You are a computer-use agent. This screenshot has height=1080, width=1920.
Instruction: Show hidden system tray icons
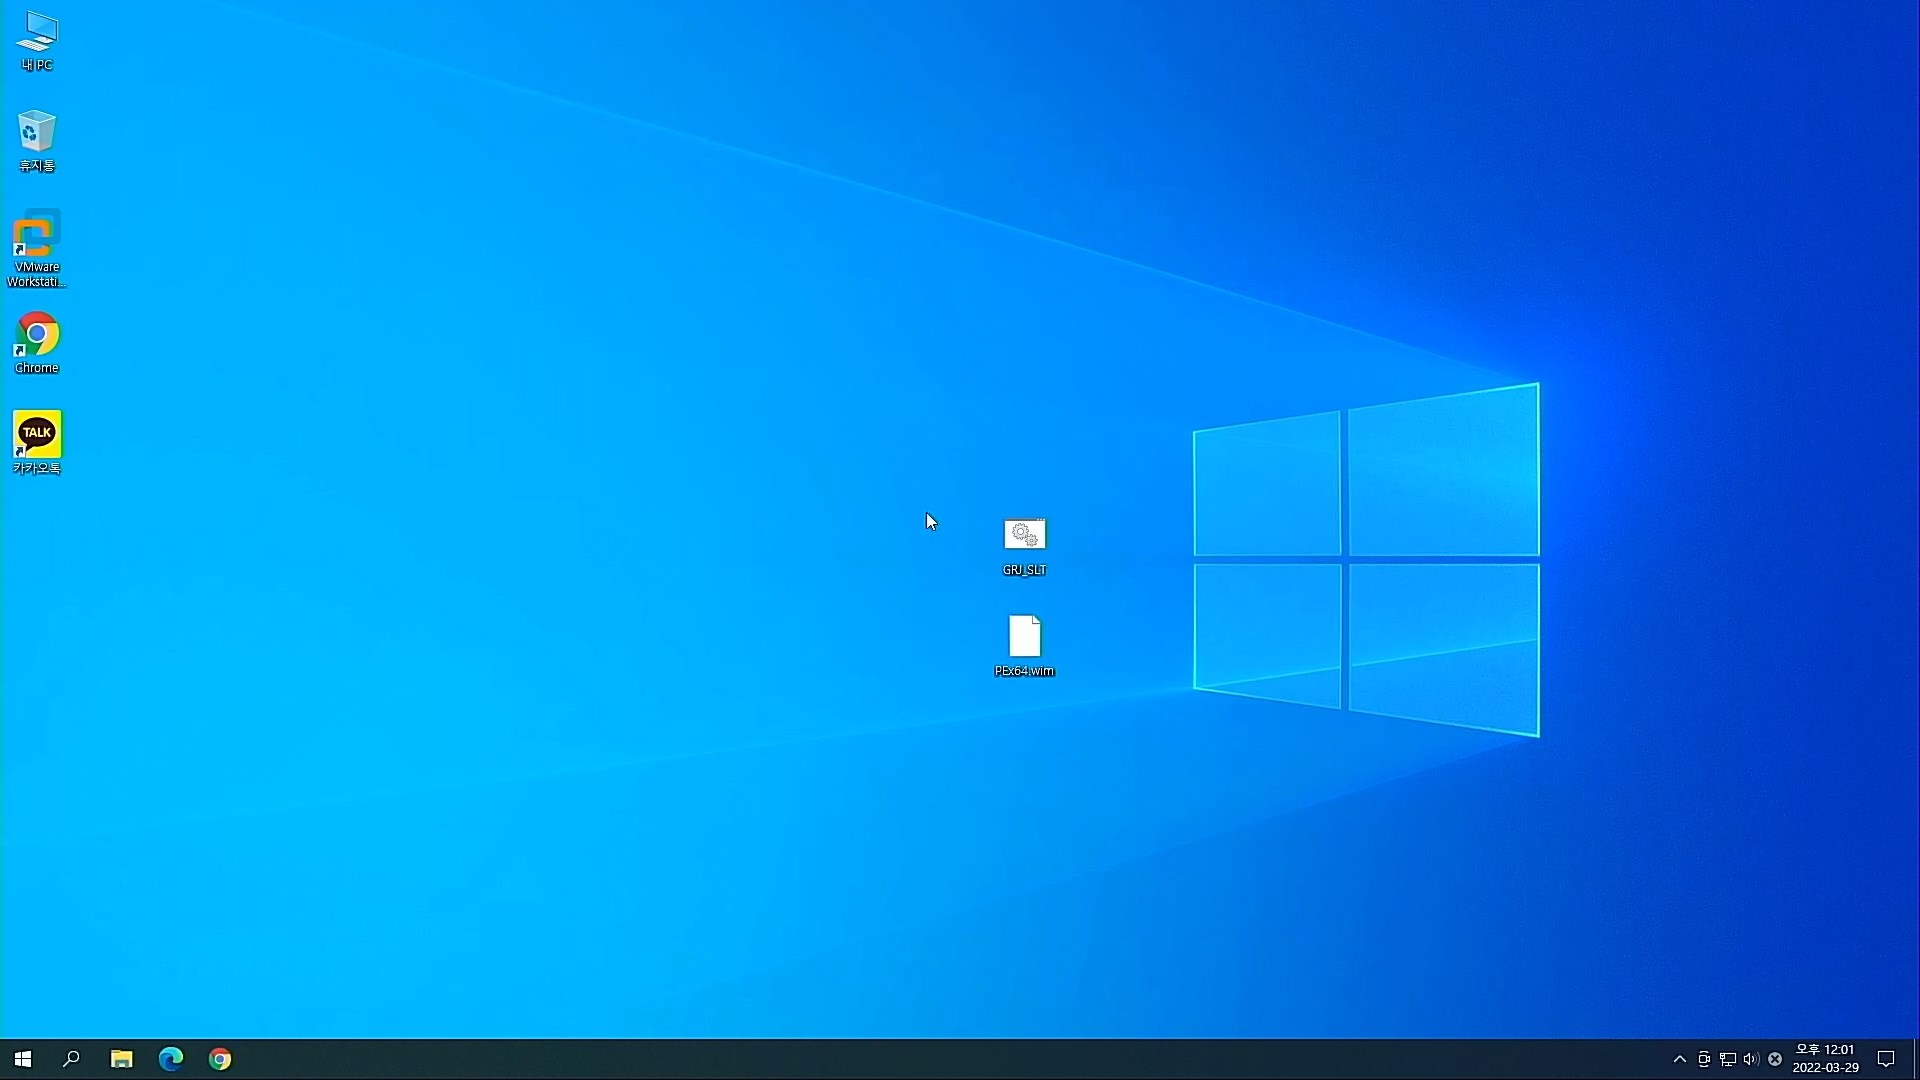1680,1059
